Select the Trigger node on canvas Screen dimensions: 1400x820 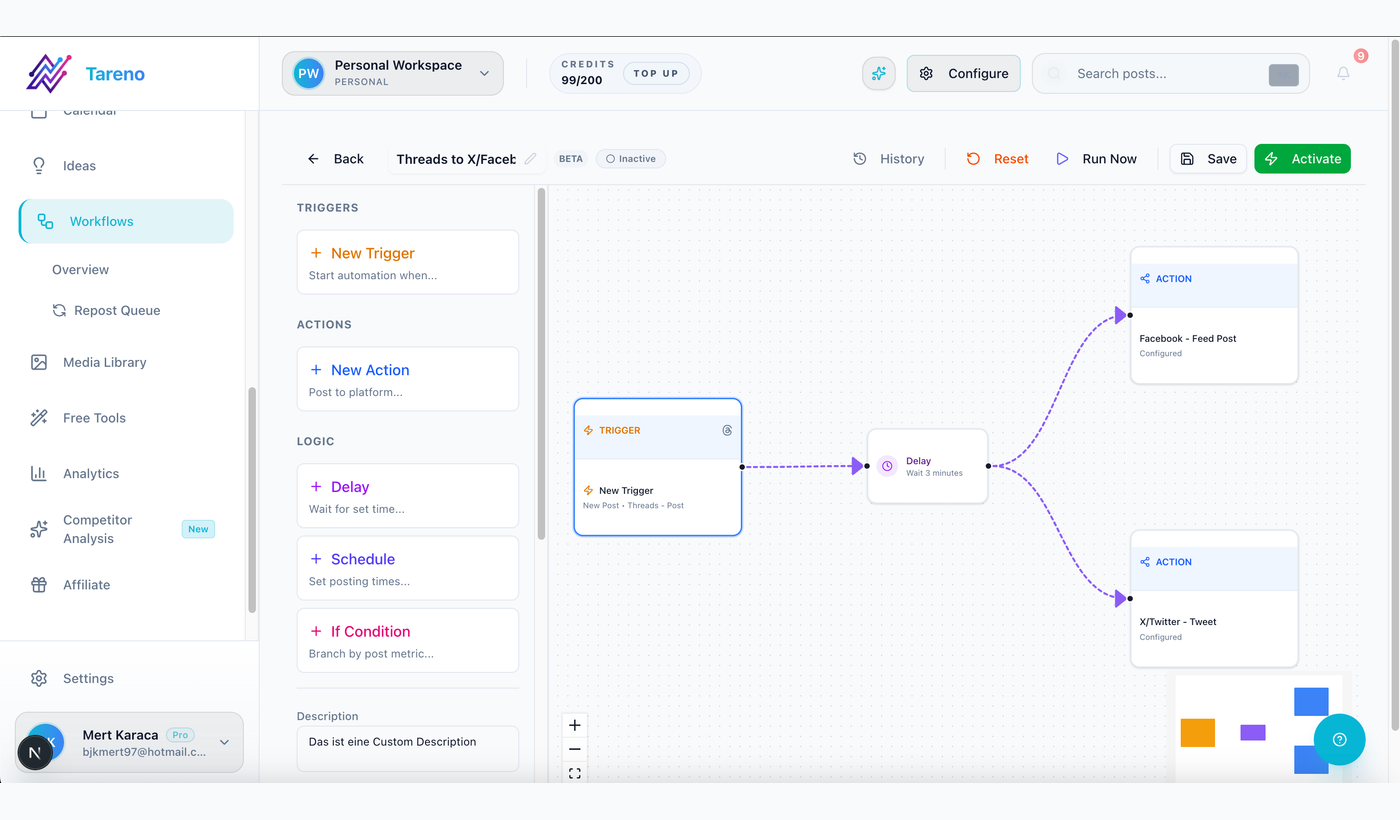(x=658, y=467)
